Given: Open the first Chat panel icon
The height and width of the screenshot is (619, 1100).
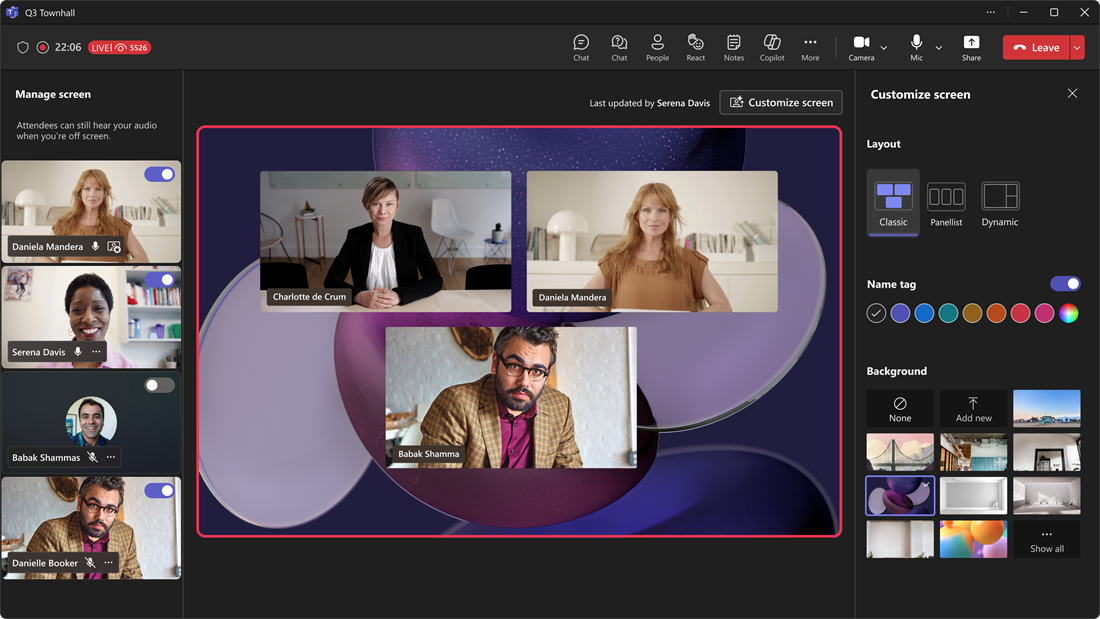Looking at the screenshot, I should [581, 47].
